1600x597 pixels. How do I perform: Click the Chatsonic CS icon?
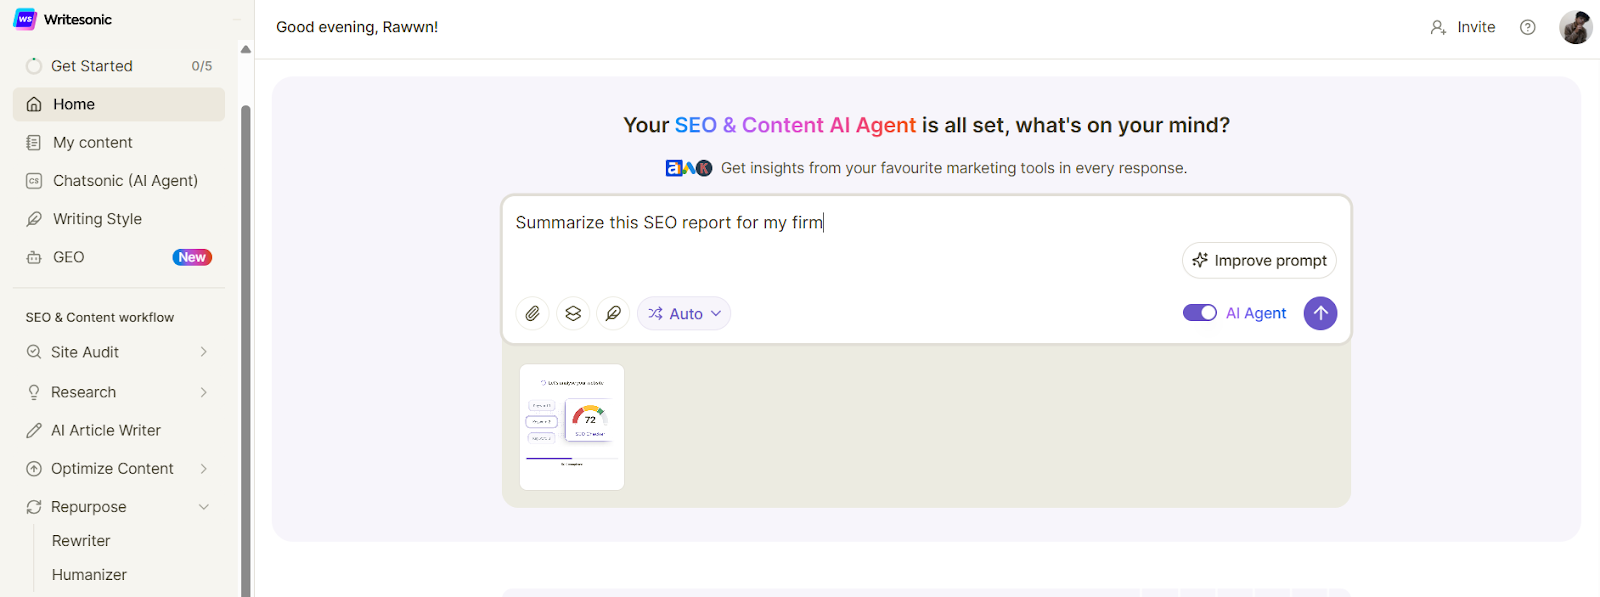(34, 181)
